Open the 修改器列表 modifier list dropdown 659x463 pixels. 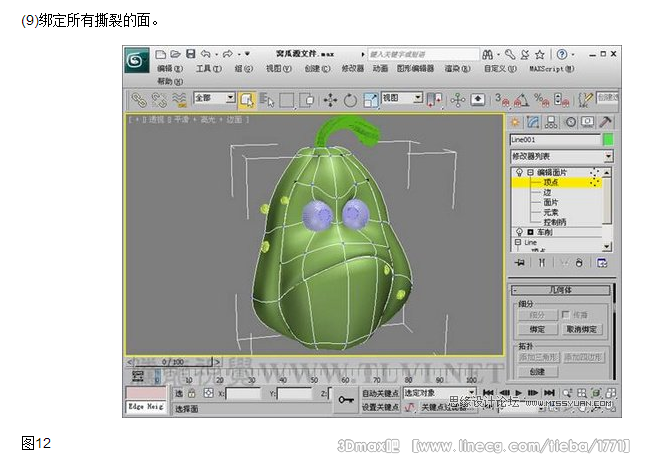click(x=561, y=156)
